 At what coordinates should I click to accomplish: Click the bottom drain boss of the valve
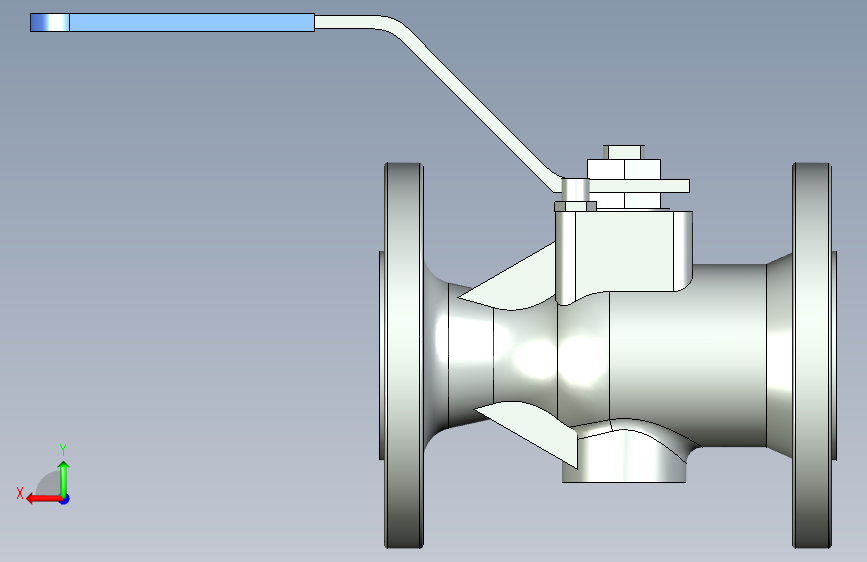pyautogui.click(x=624, y=455)
